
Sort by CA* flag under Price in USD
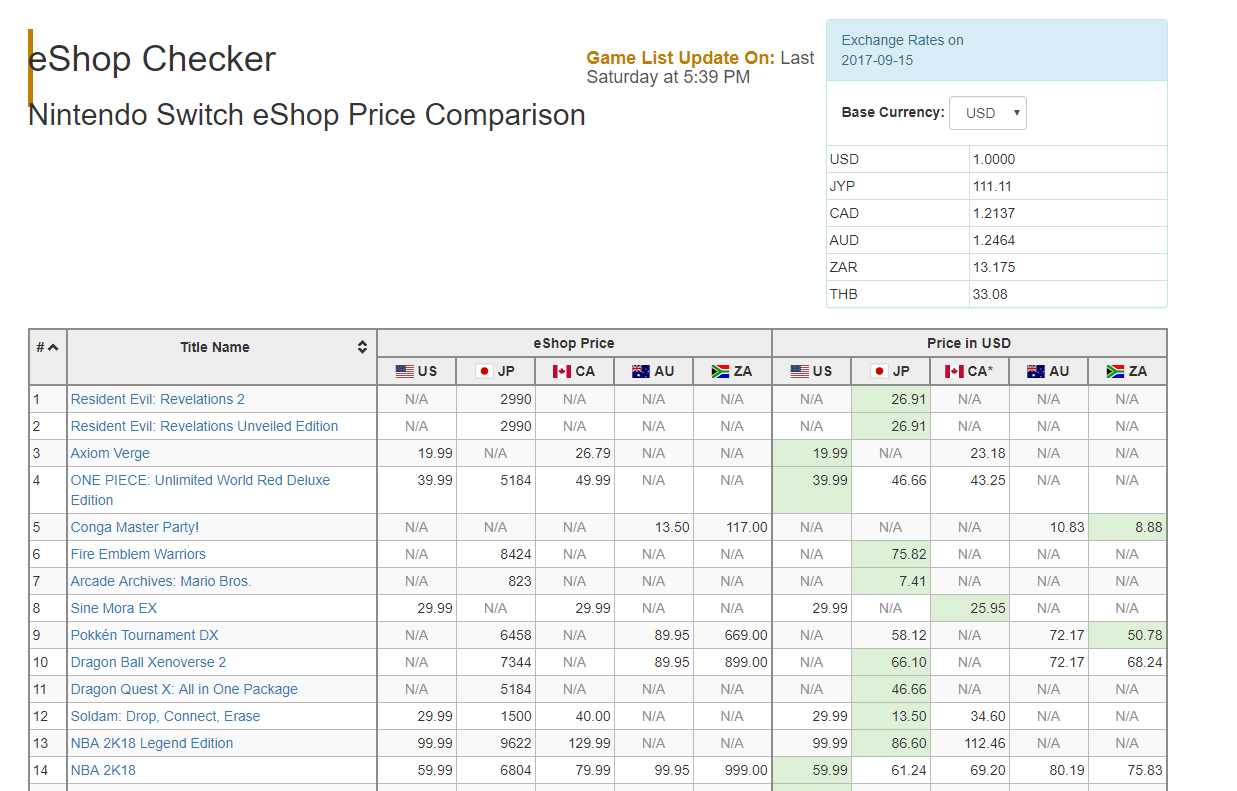point(969,371)
